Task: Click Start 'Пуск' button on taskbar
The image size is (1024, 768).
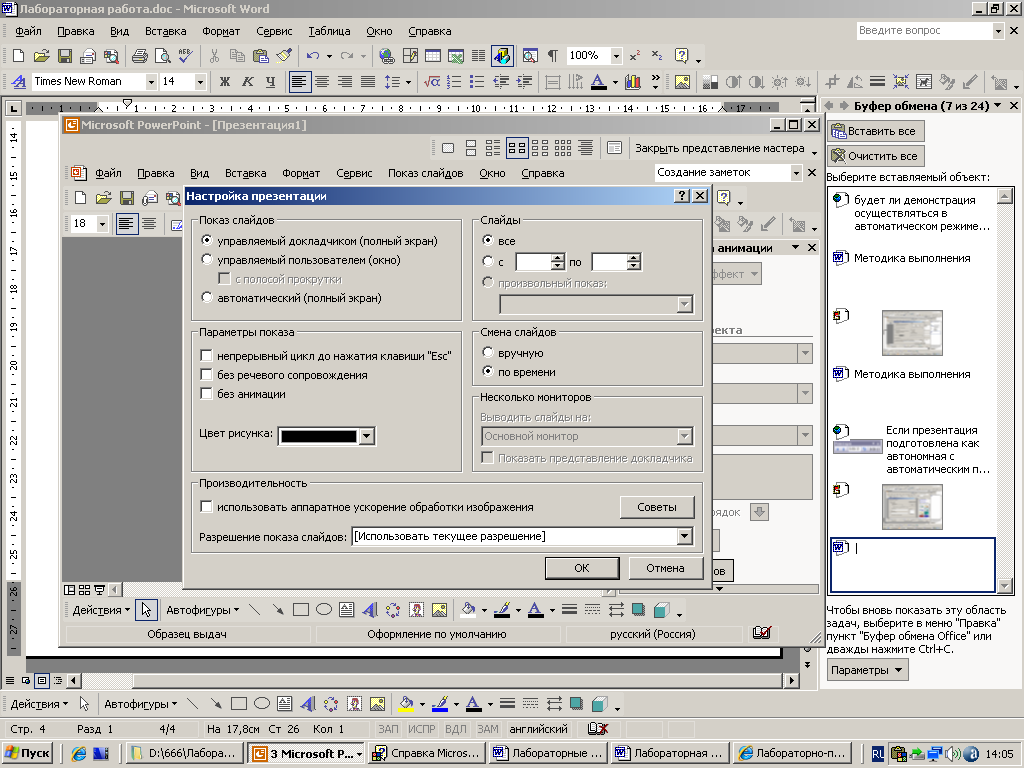Action: [27, 754]
